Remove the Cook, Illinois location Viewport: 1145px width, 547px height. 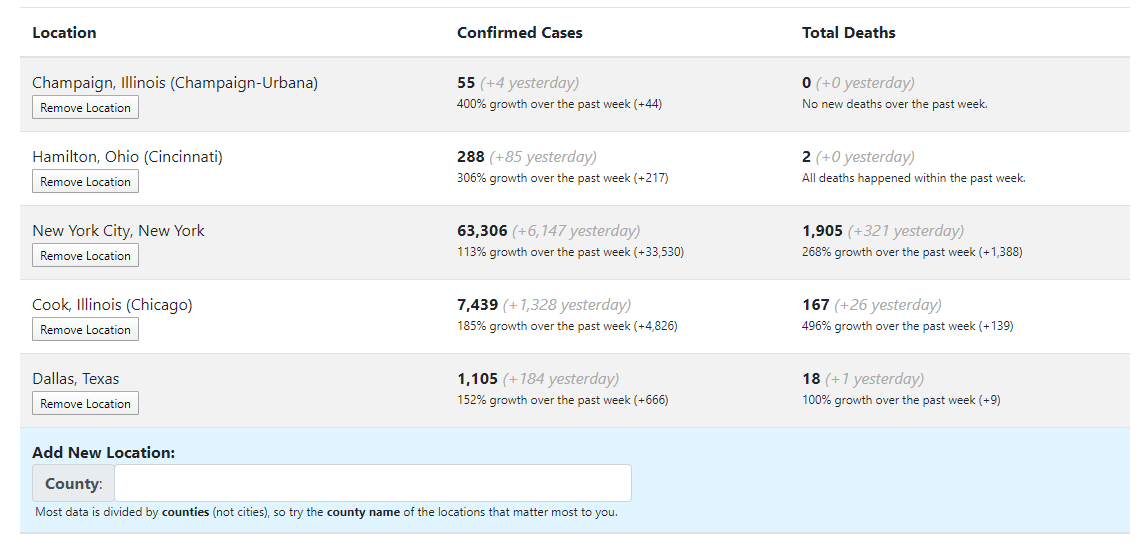point(85,330)
